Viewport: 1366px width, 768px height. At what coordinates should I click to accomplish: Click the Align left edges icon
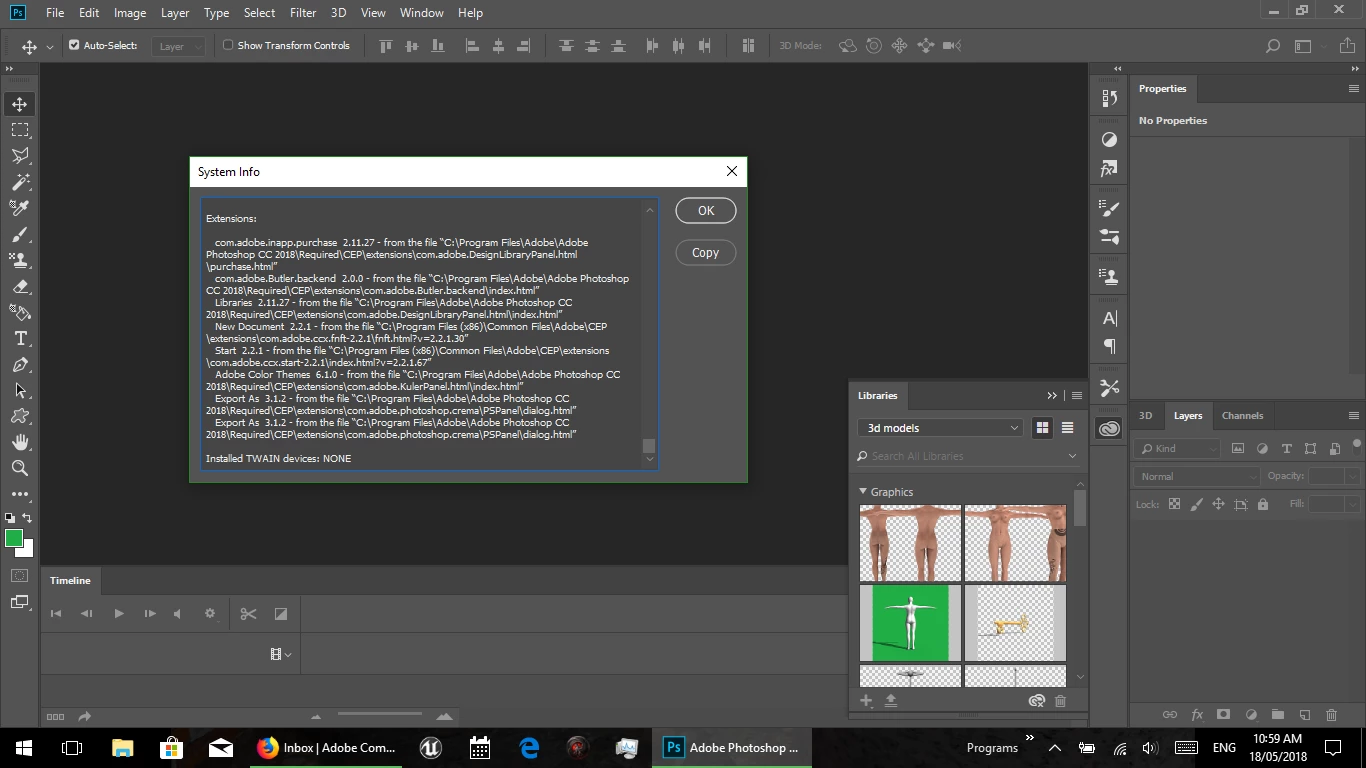473,46
